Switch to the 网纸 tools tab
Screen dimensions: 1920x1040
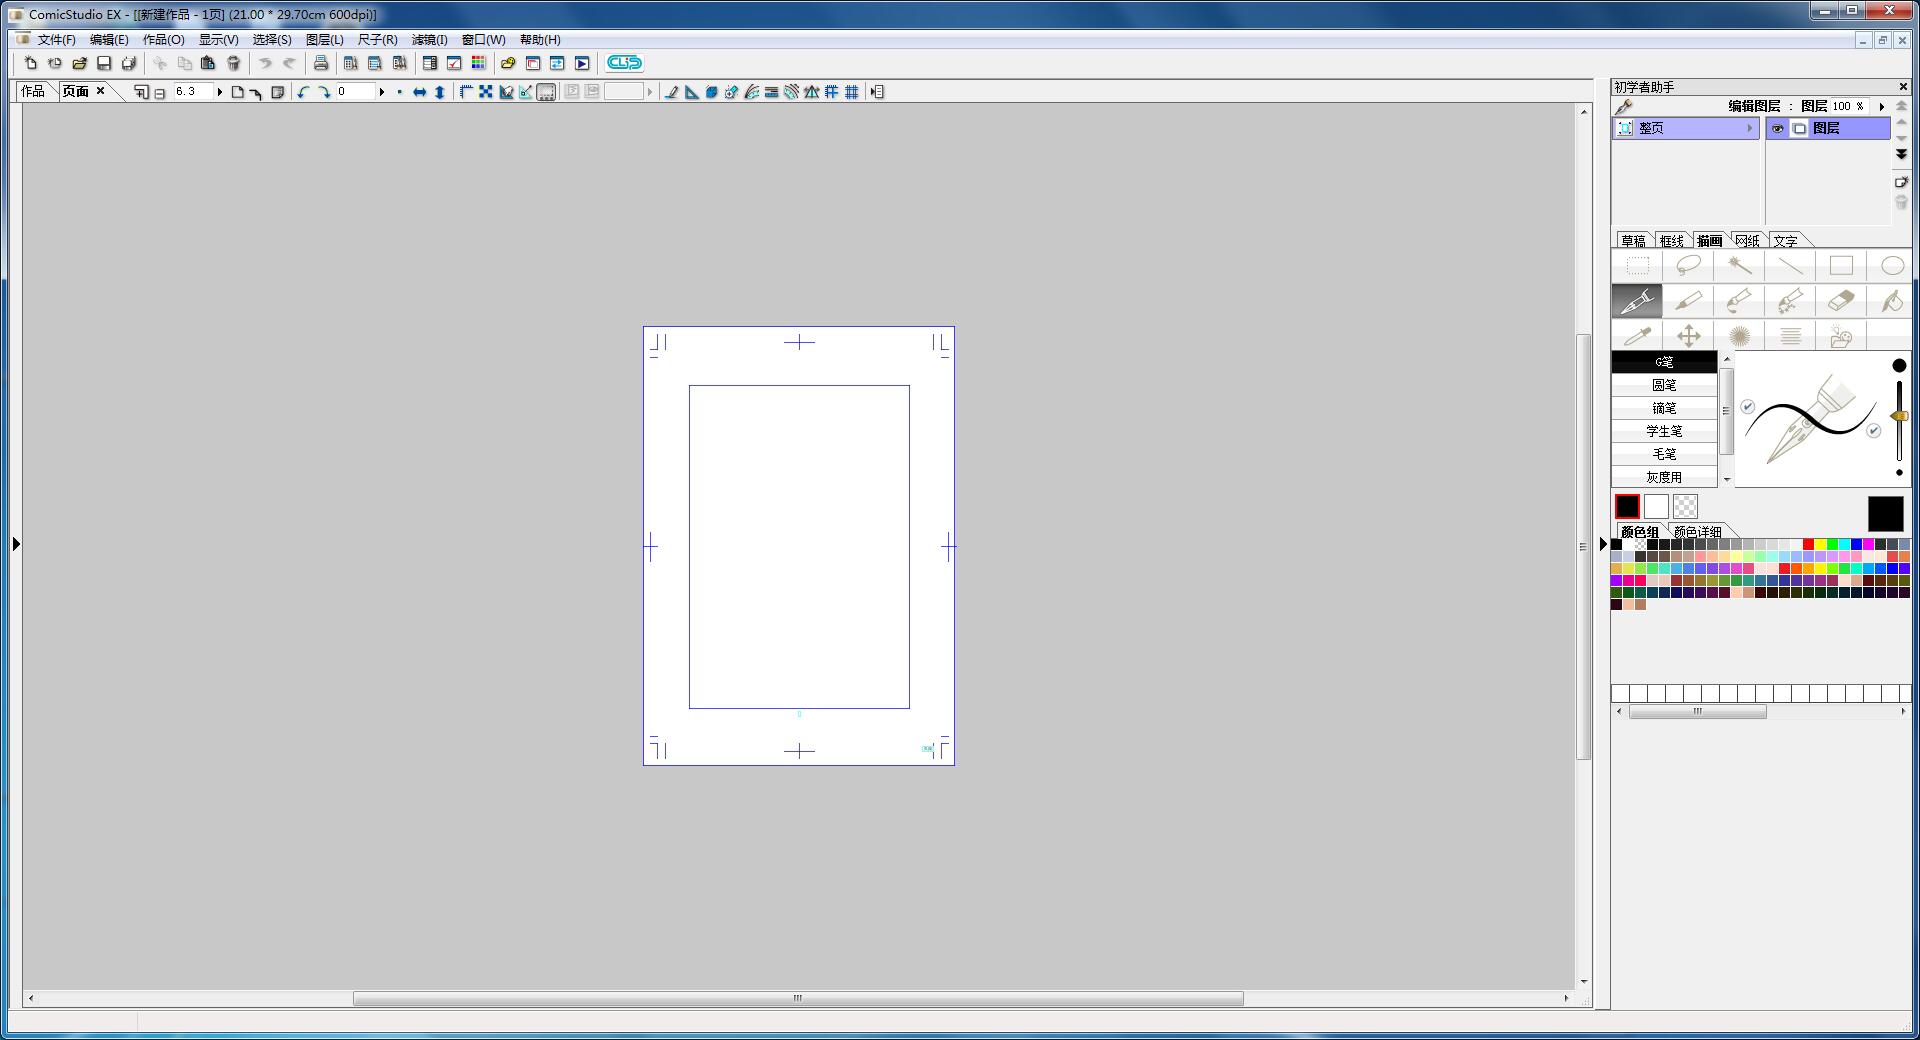tap(1746, 240)
